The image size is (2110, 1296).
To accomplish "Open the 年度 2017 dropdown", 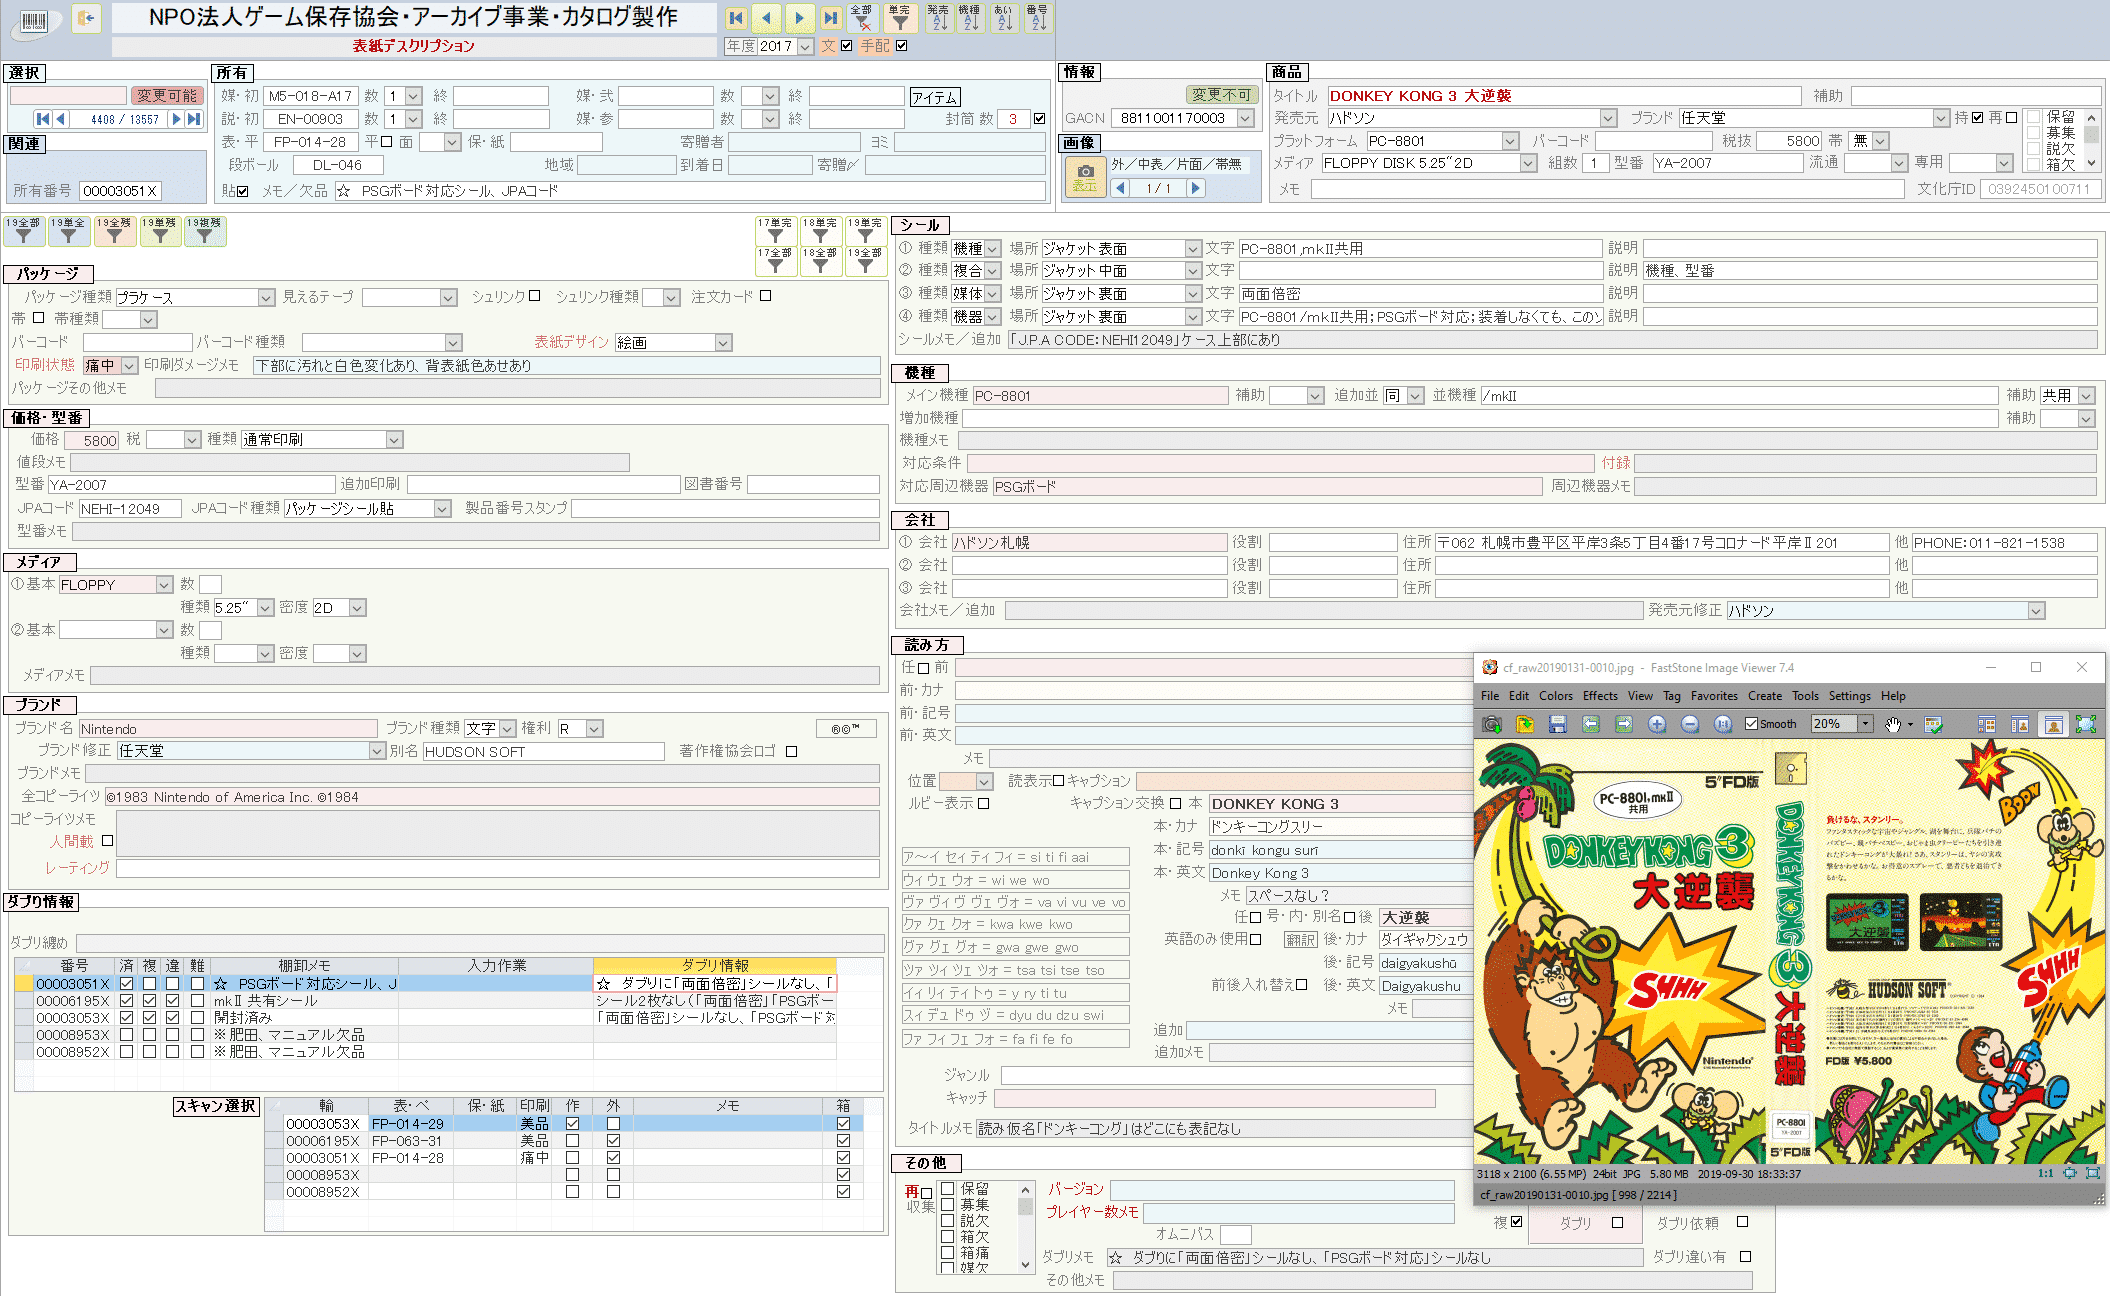I will [805, 46].
